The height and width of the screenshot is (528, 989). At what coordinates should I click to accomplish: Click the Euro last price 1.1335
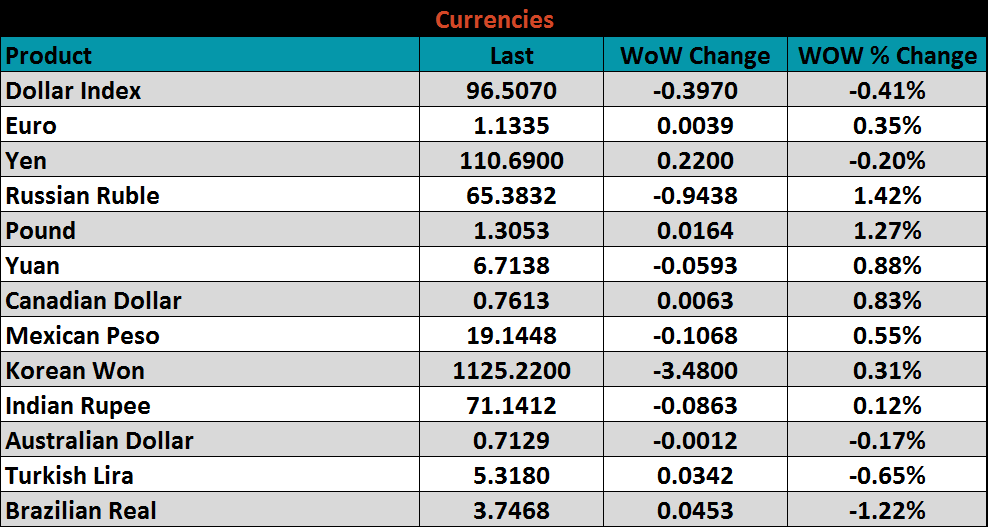click(511, 126)
